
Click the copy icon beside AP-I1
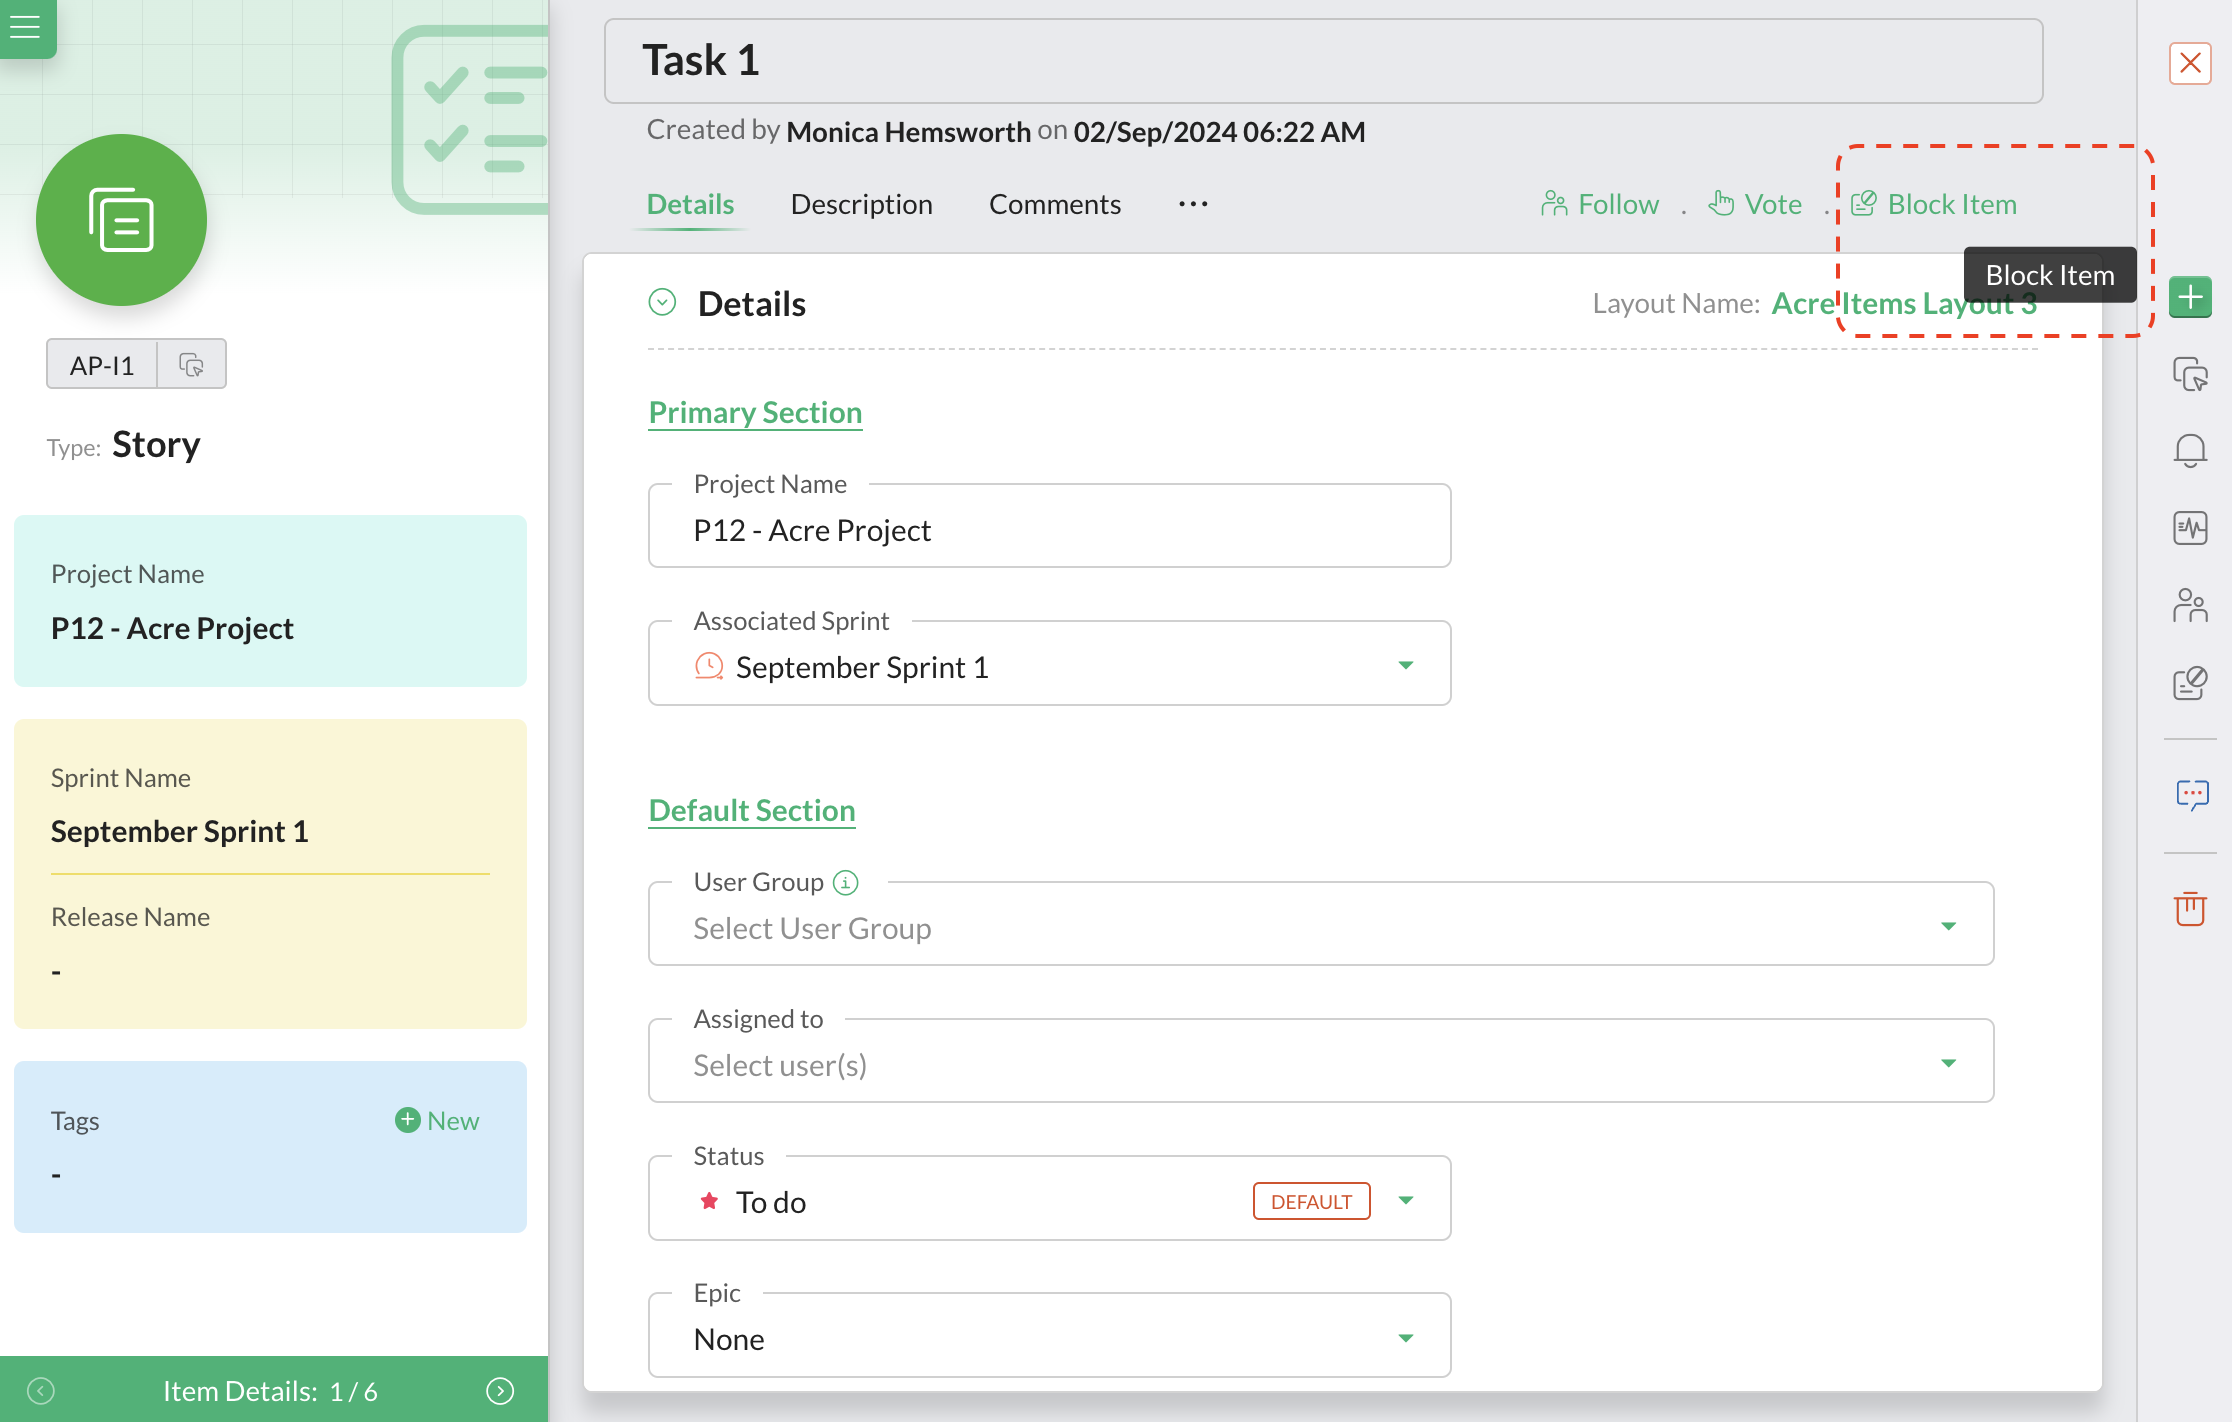[x=191, y=365]
